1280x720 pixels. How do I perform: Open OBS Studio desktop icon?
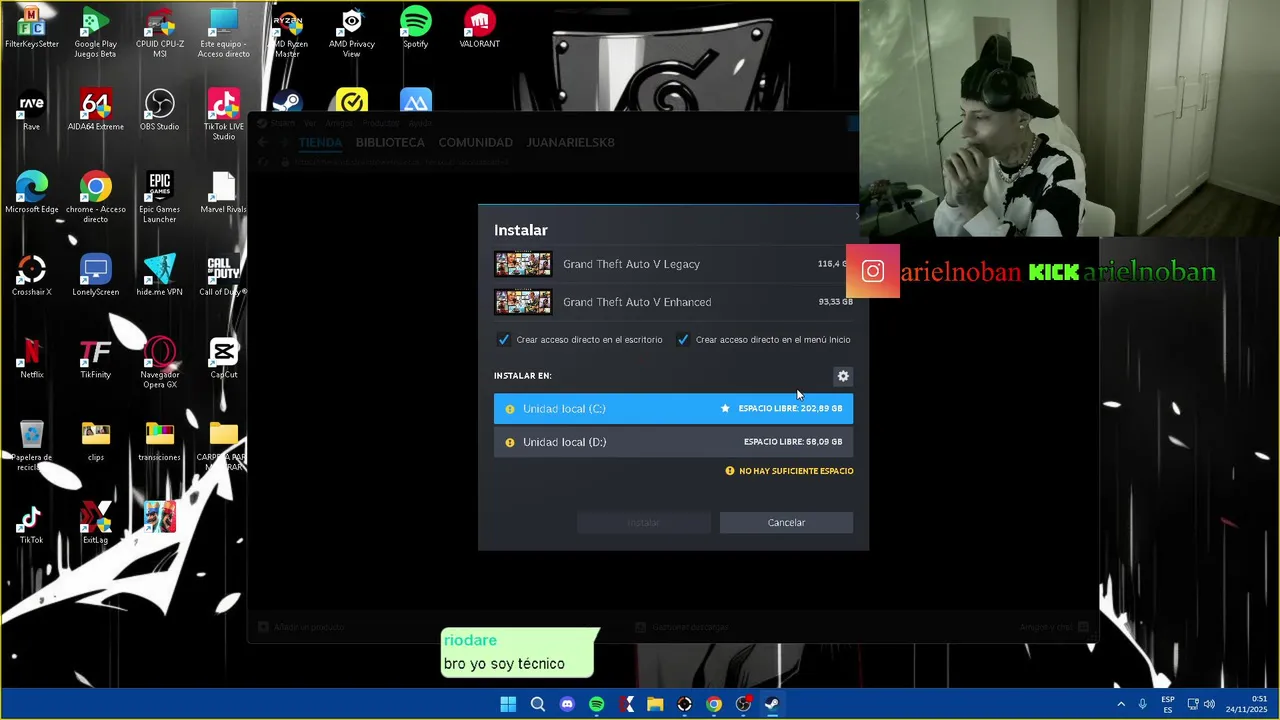tap(160, 110)
